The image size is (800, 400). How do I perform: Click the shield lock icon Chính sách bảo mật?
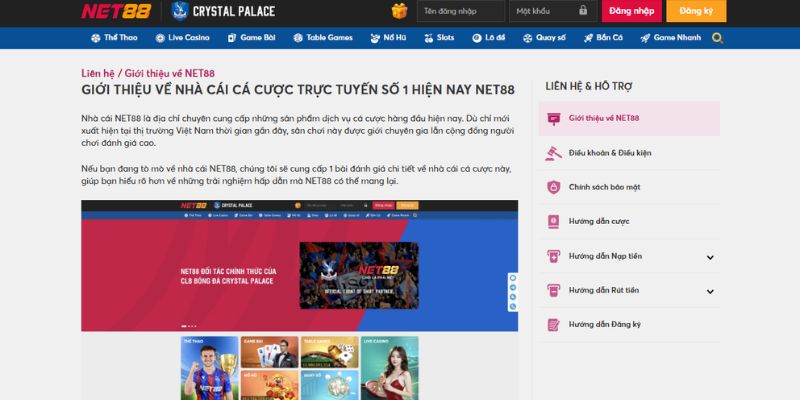(x=554, y=187)
